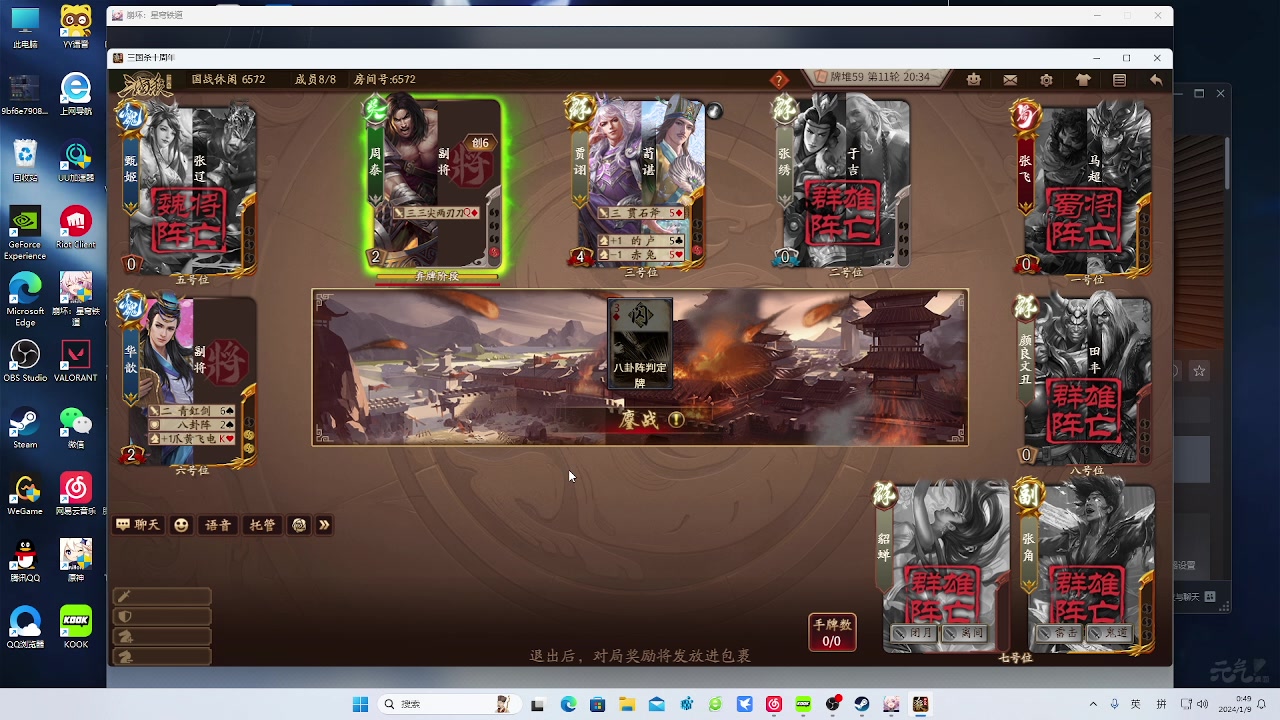Click the 闭月 skill button
The height and width of the screenshot is (720, 1280).
(912, 633)
